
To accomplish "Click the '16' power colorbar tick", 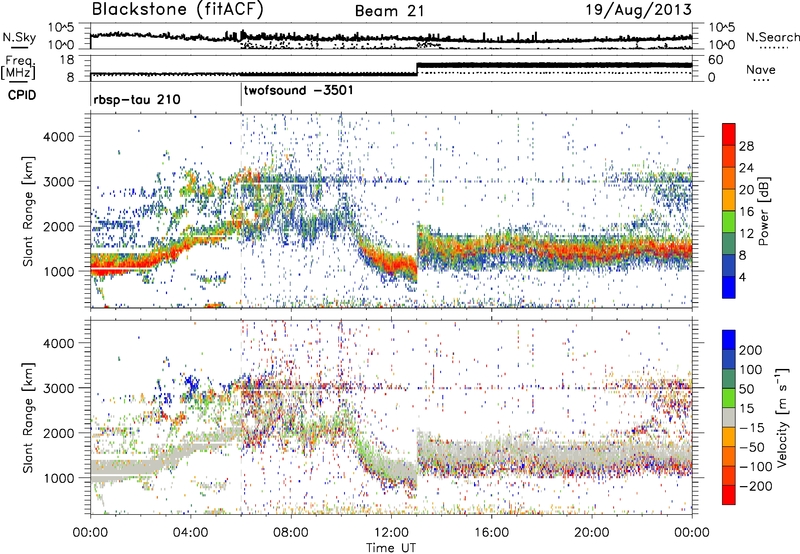I will [x=746, y=212].
